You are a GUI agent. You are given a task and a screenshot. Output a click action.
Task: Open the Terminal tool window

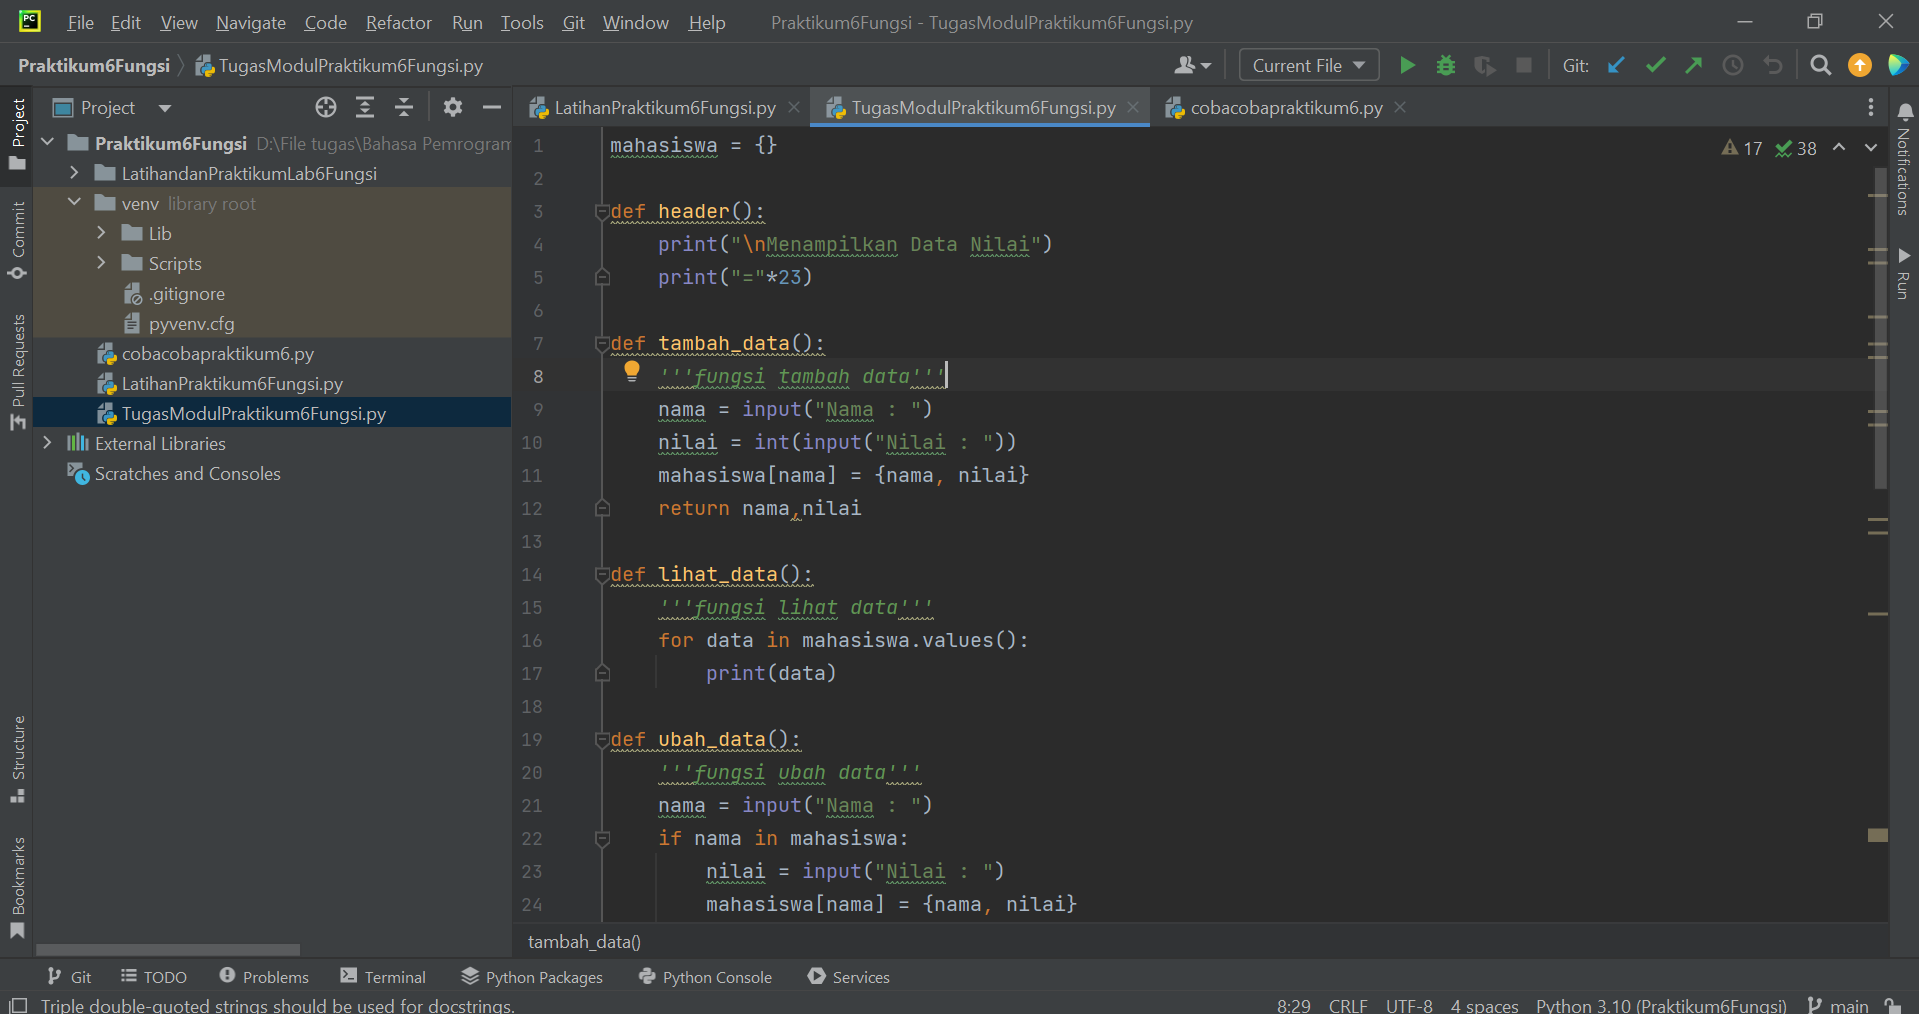tap(383, 977)
